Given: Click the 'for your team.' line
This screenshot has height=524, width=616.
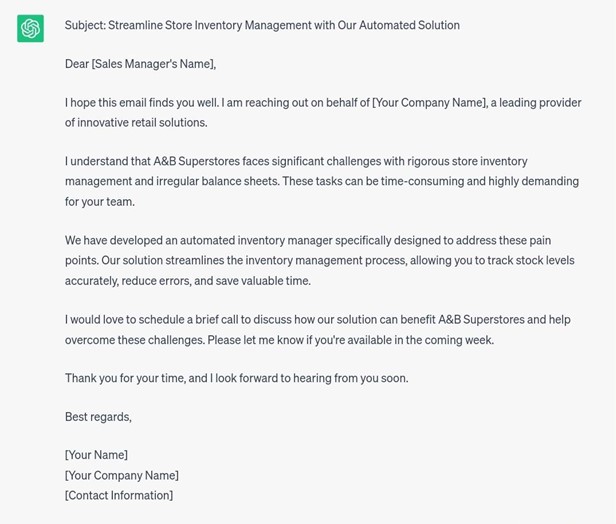Looking at the screenshot, I should pos(100,202).
